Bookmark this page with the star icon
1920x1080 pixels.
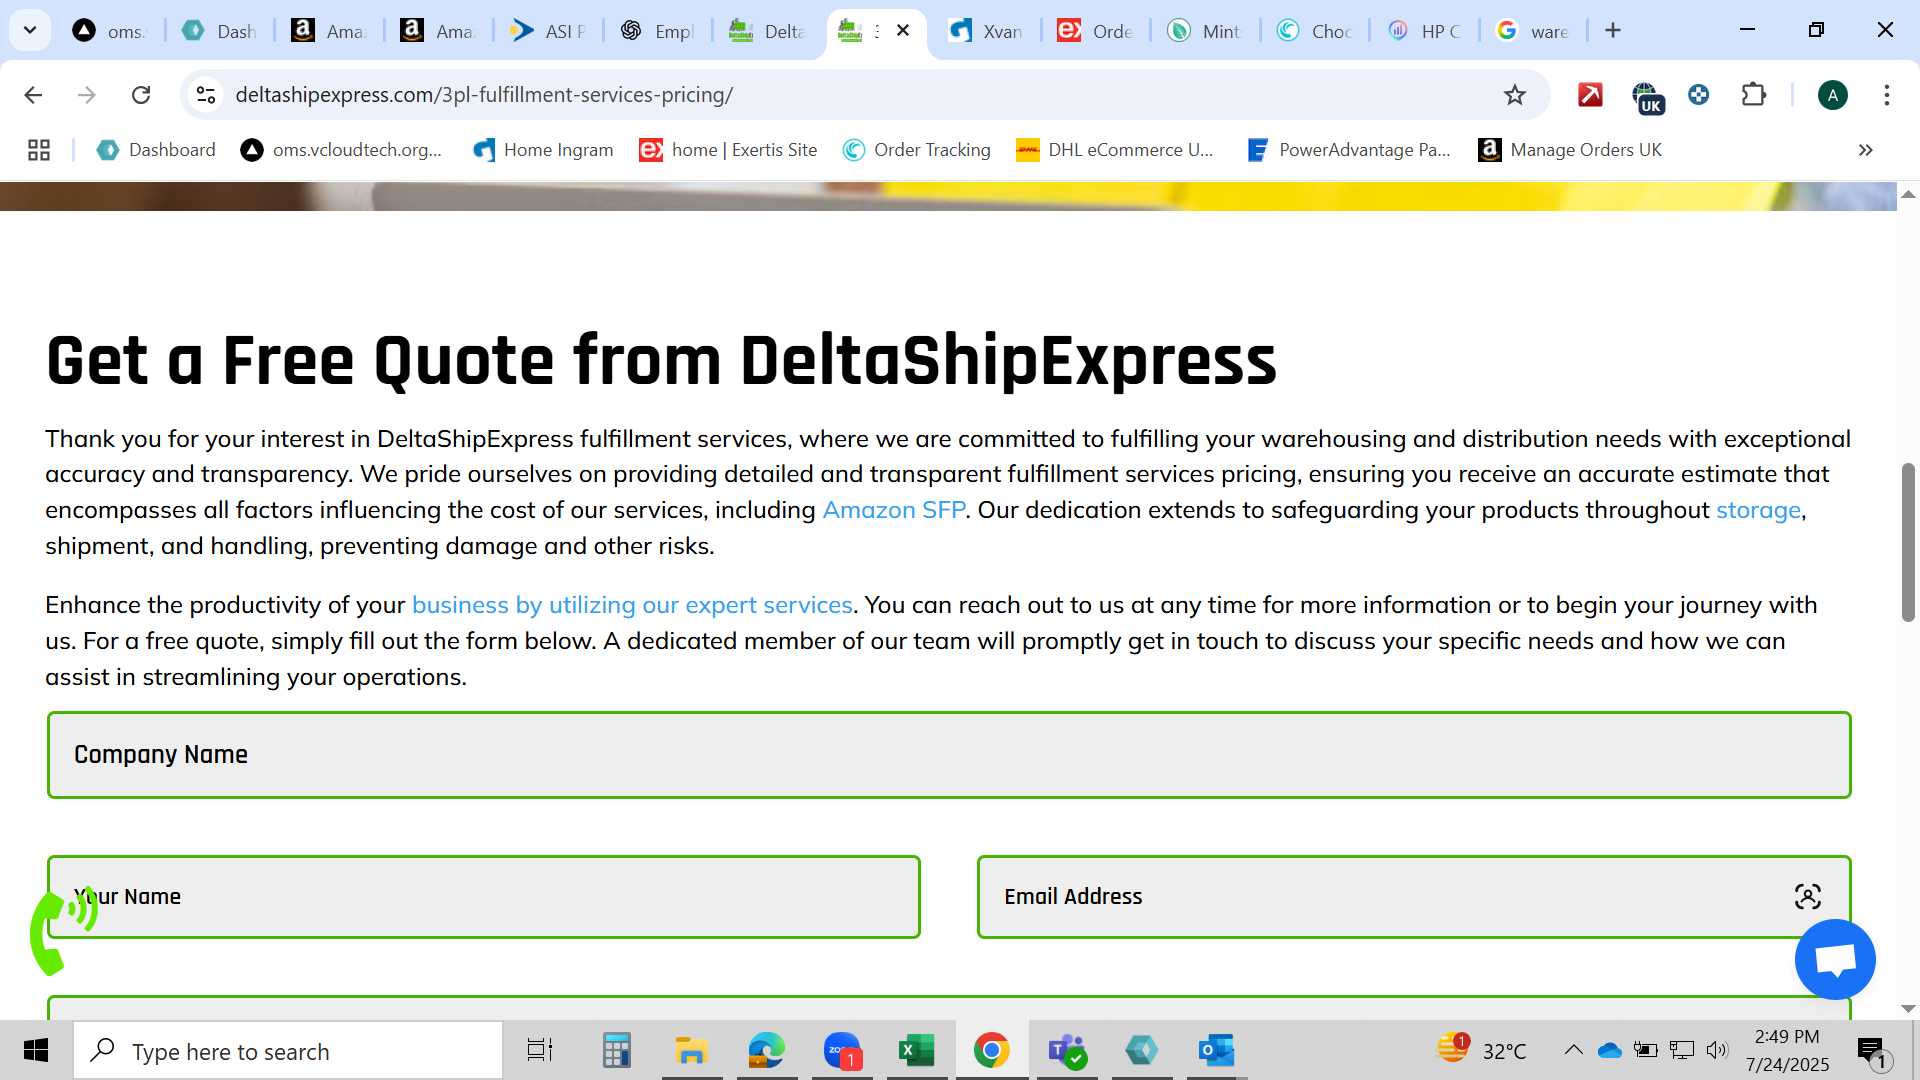point(1515,95)
